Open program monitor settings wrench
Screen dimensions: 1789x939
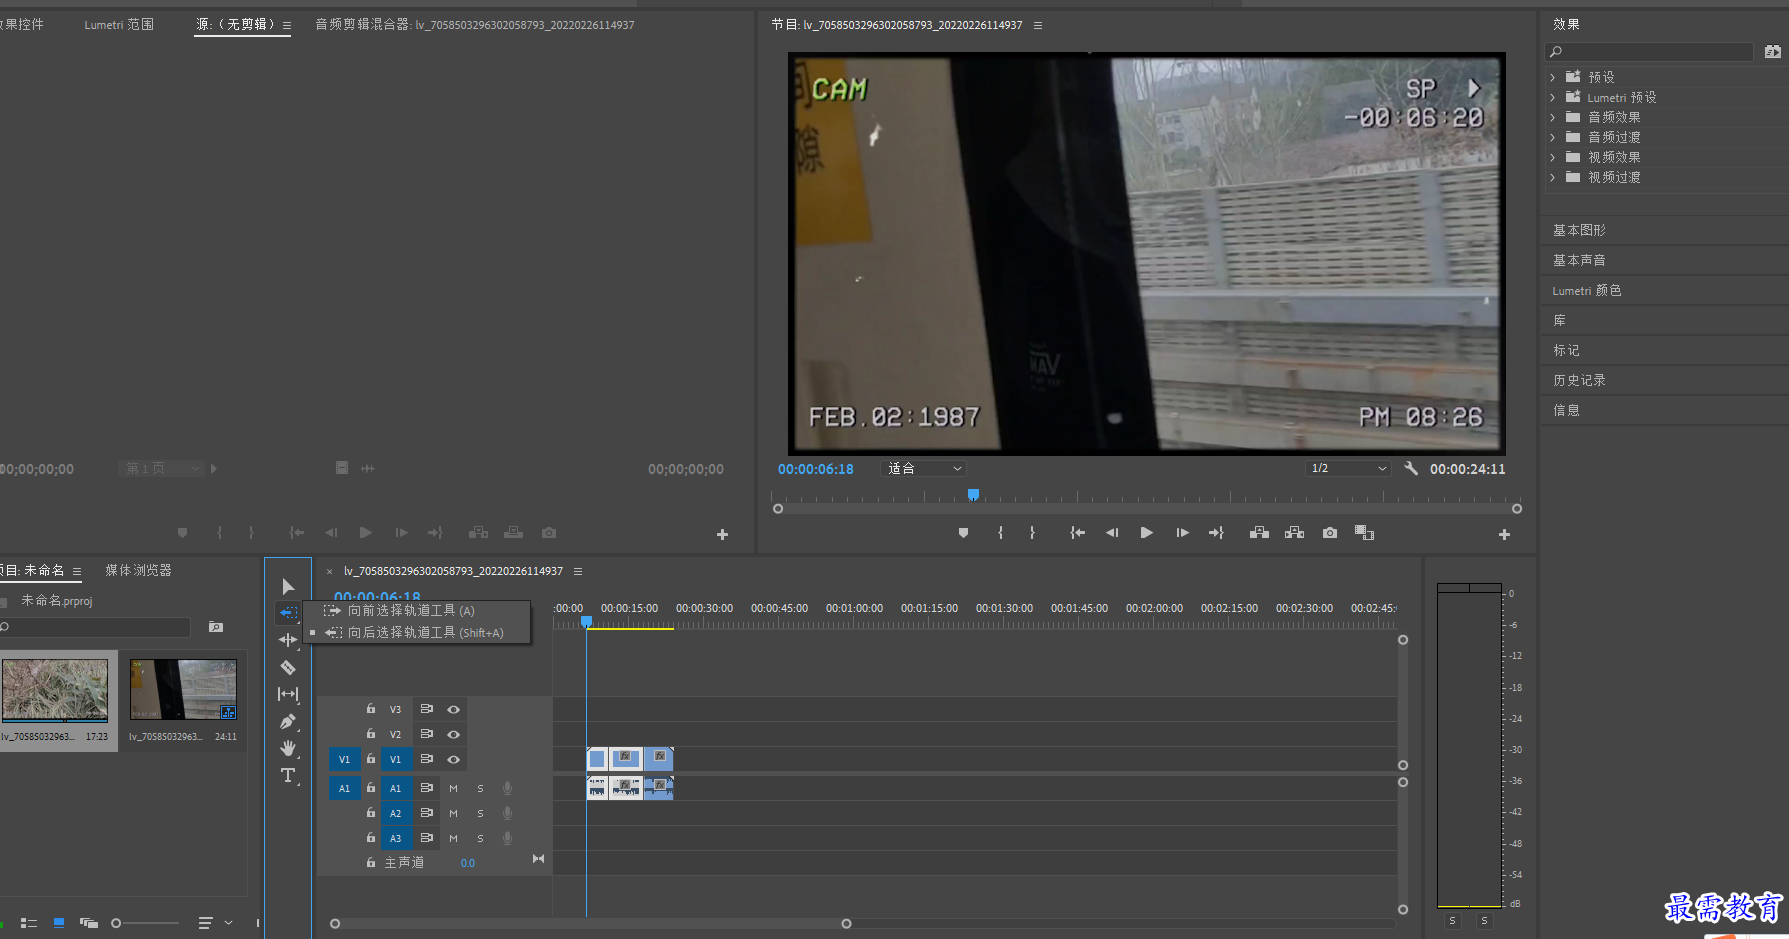tap(1411, 468)
